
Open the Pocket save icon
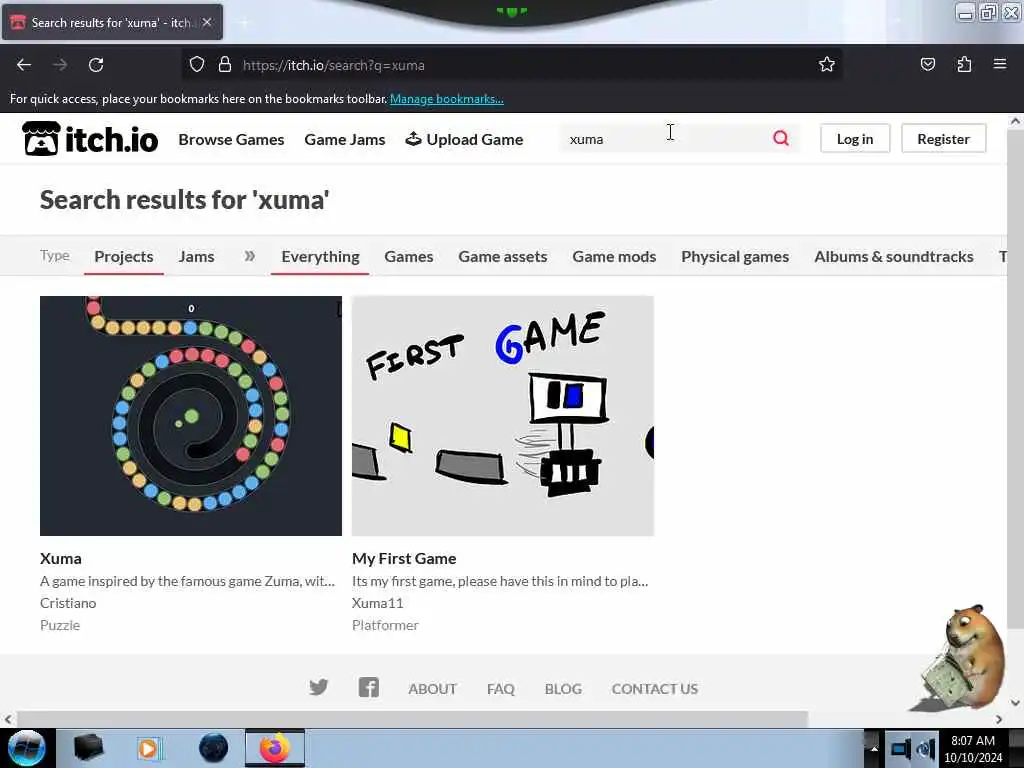927,64
